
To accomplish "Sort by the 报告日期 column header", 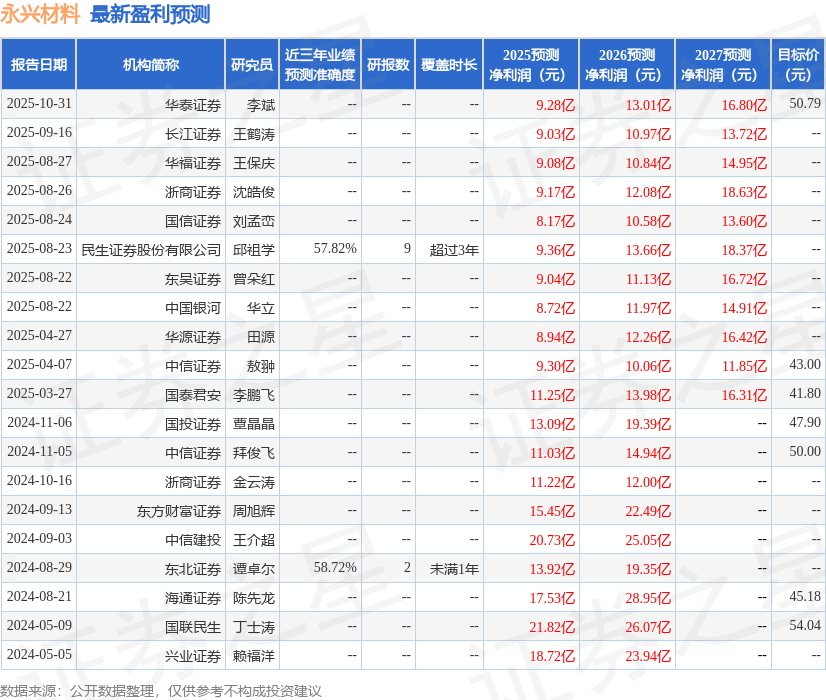I will [40, 63].
